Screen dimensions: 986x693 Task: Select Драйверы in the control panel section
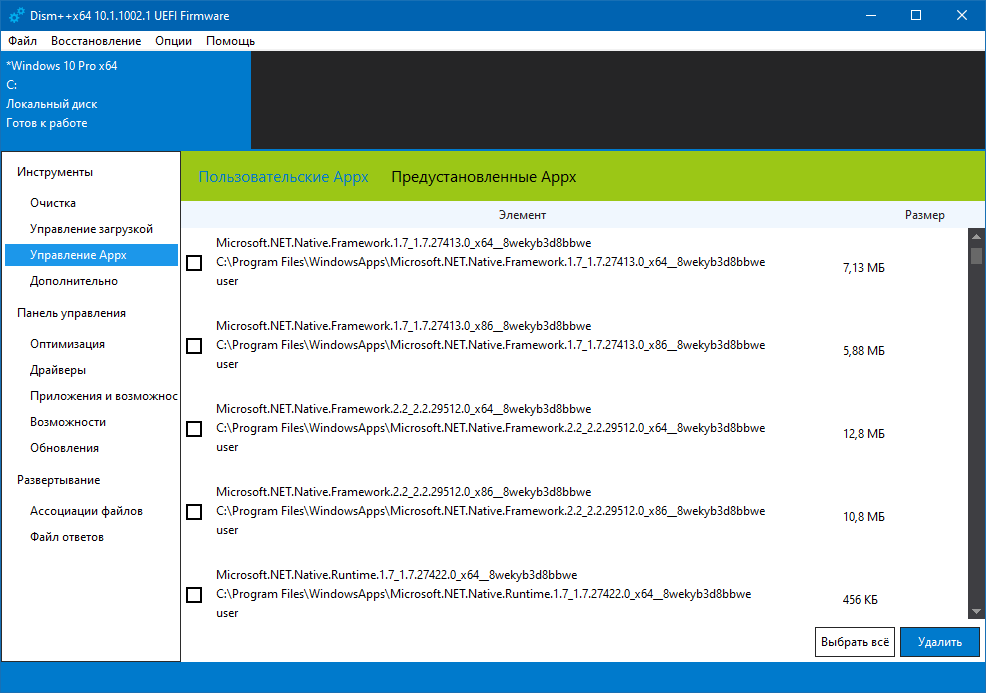[x=58, y=370]
